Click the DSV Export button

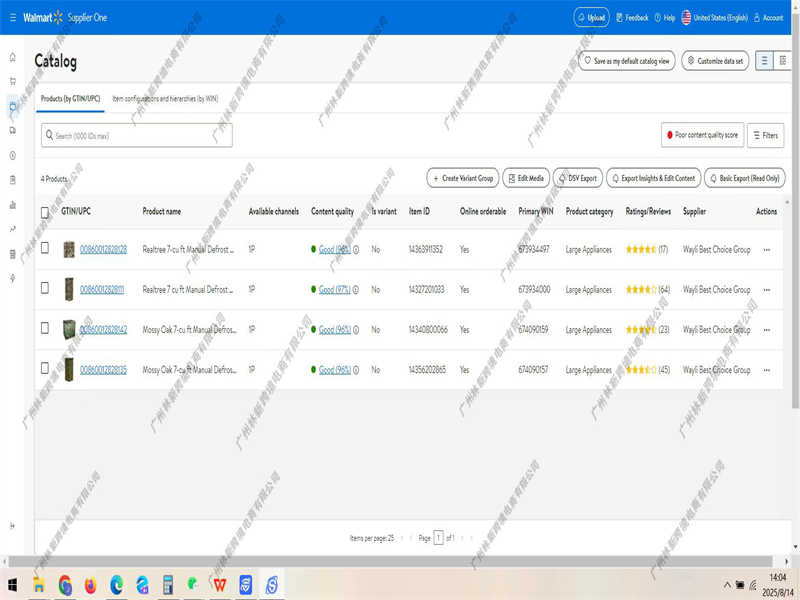pos(578,178)
